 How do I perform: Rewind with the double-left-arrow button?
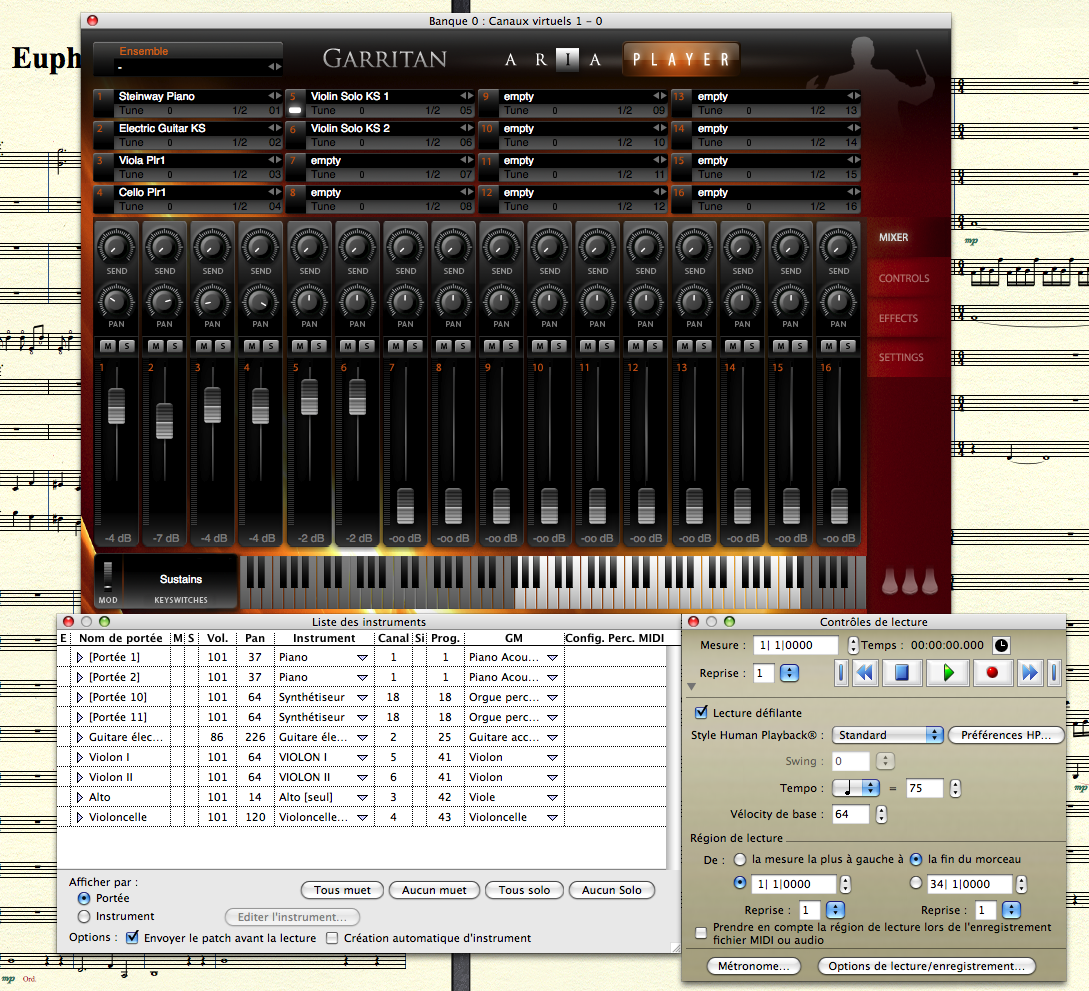[x=865, y=673]
